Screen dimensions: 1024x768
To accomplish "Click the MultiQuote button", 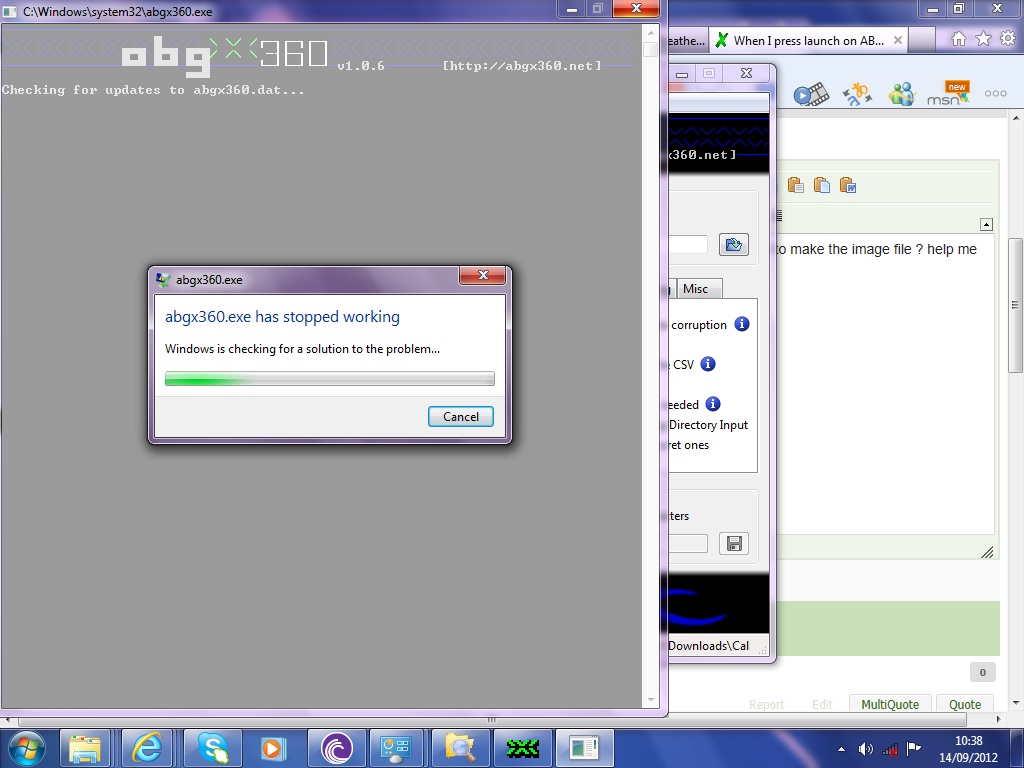I will [890, 704].
